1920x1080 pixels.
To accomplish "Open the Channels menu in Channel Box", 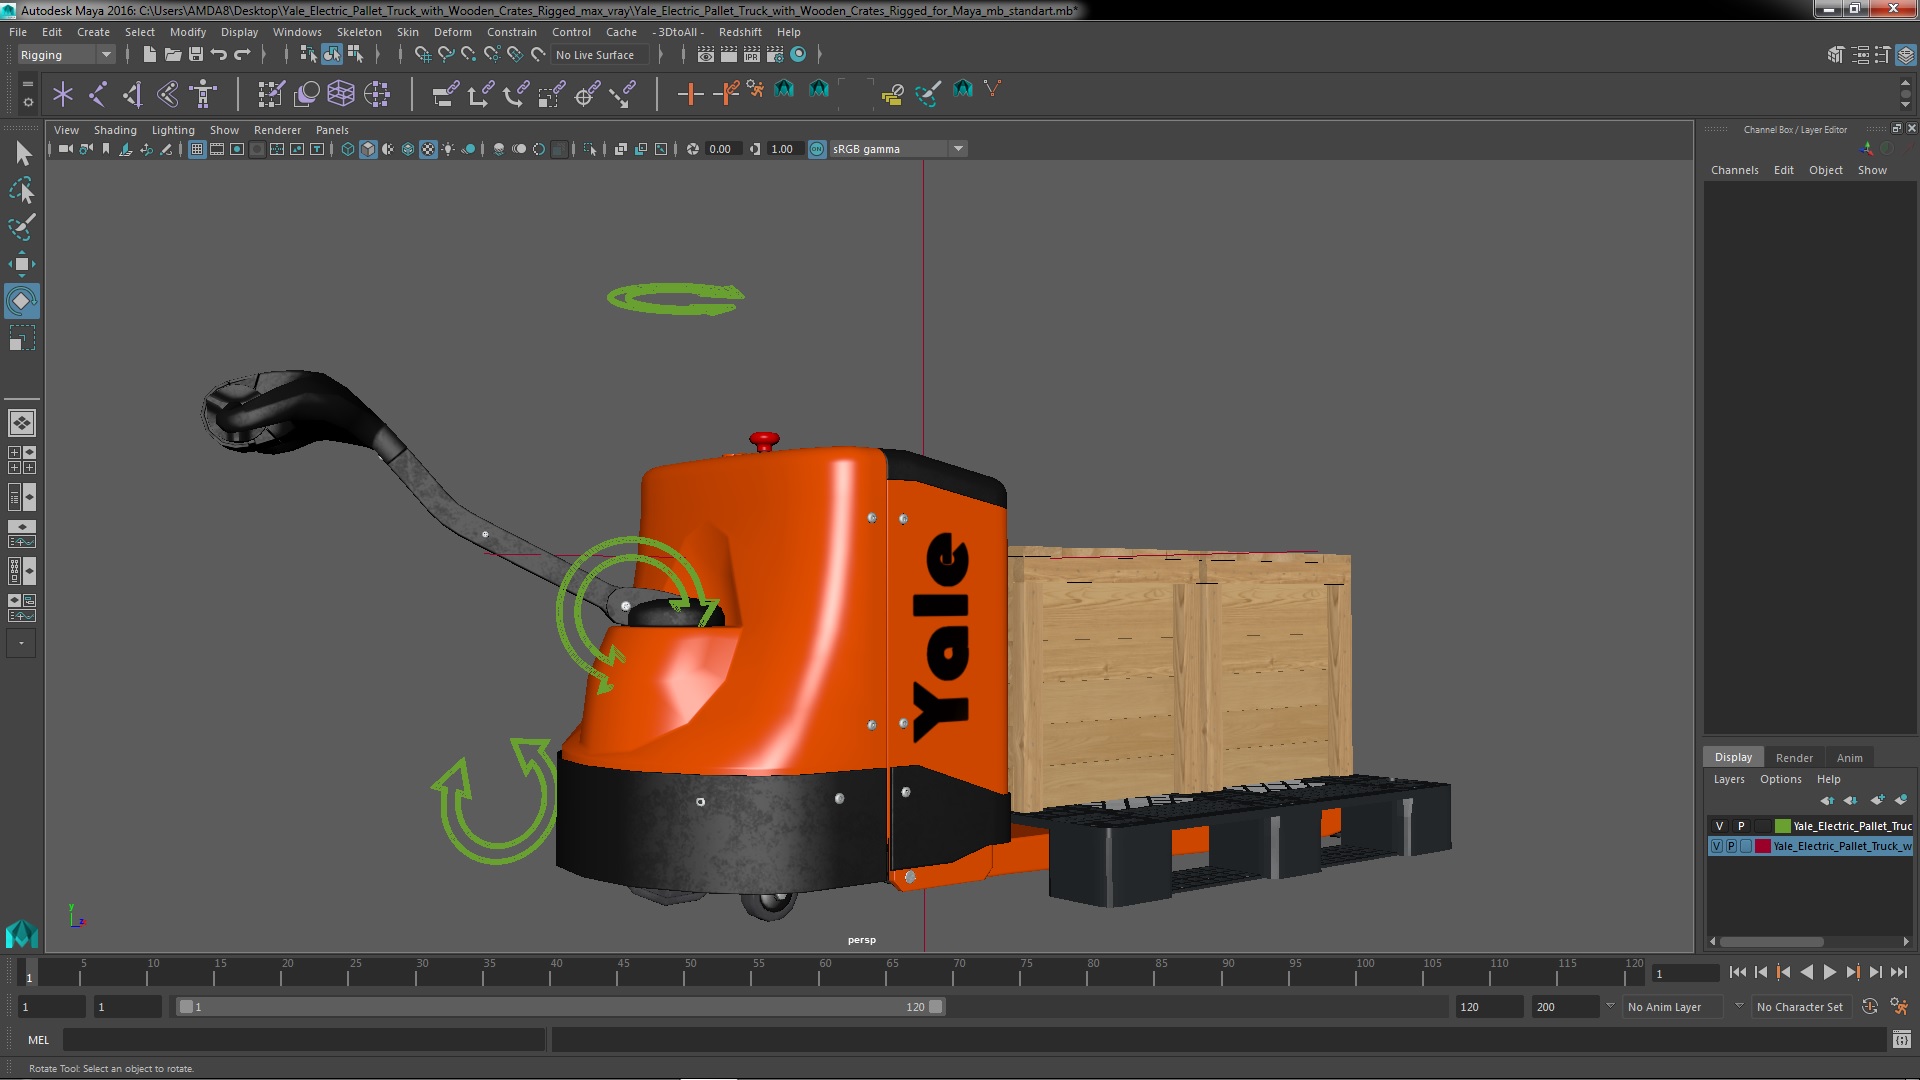I will click(x=1734, y=170).
